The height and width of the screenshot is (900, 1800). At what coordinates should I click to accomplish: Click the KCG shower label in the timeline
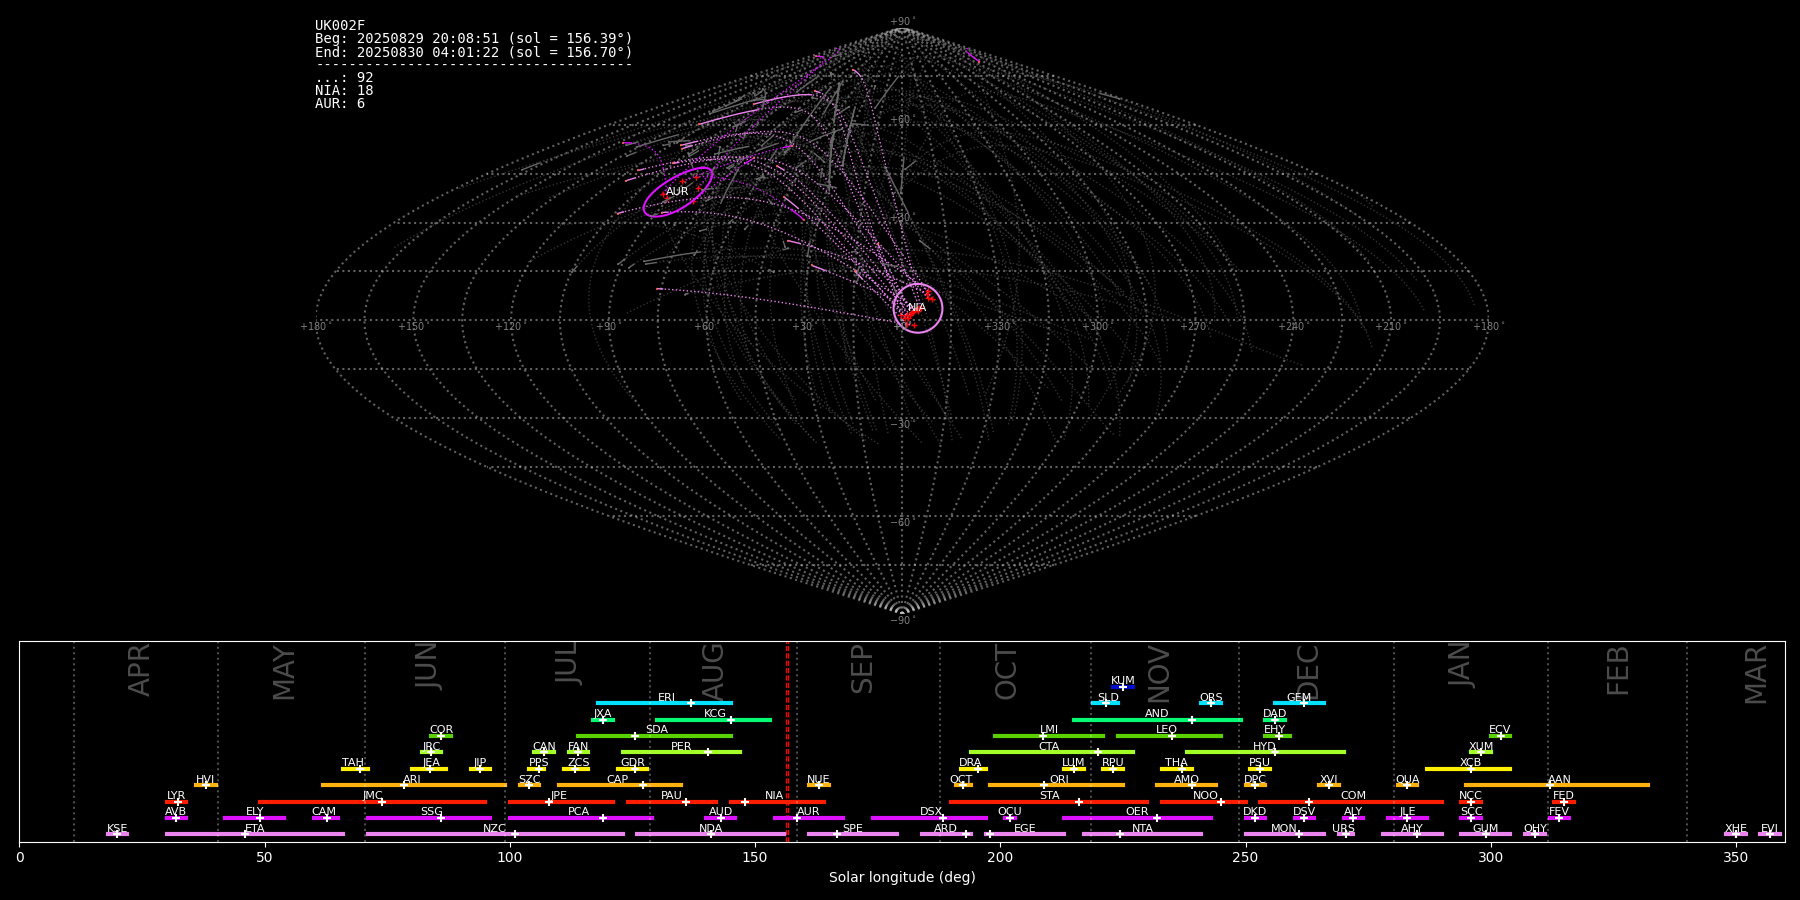(715, 714)
